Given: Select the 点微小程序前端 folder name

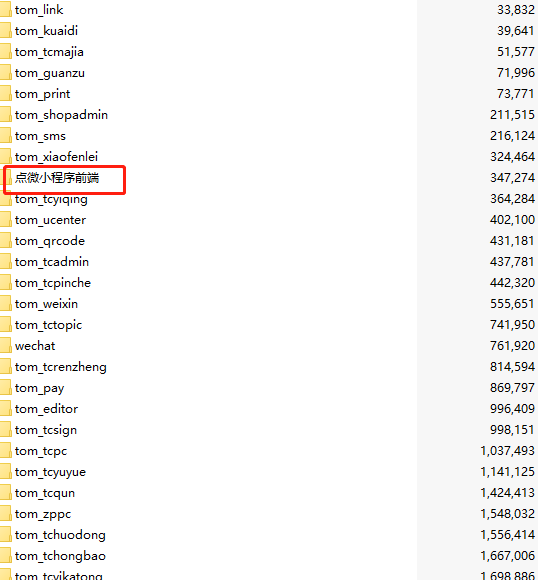Looking at the screenshot, I should coord(57,178).
